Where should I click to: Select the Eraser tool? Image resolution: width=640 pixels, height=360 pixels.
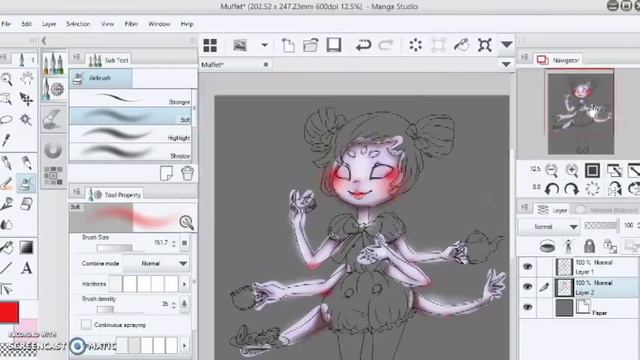27,204
